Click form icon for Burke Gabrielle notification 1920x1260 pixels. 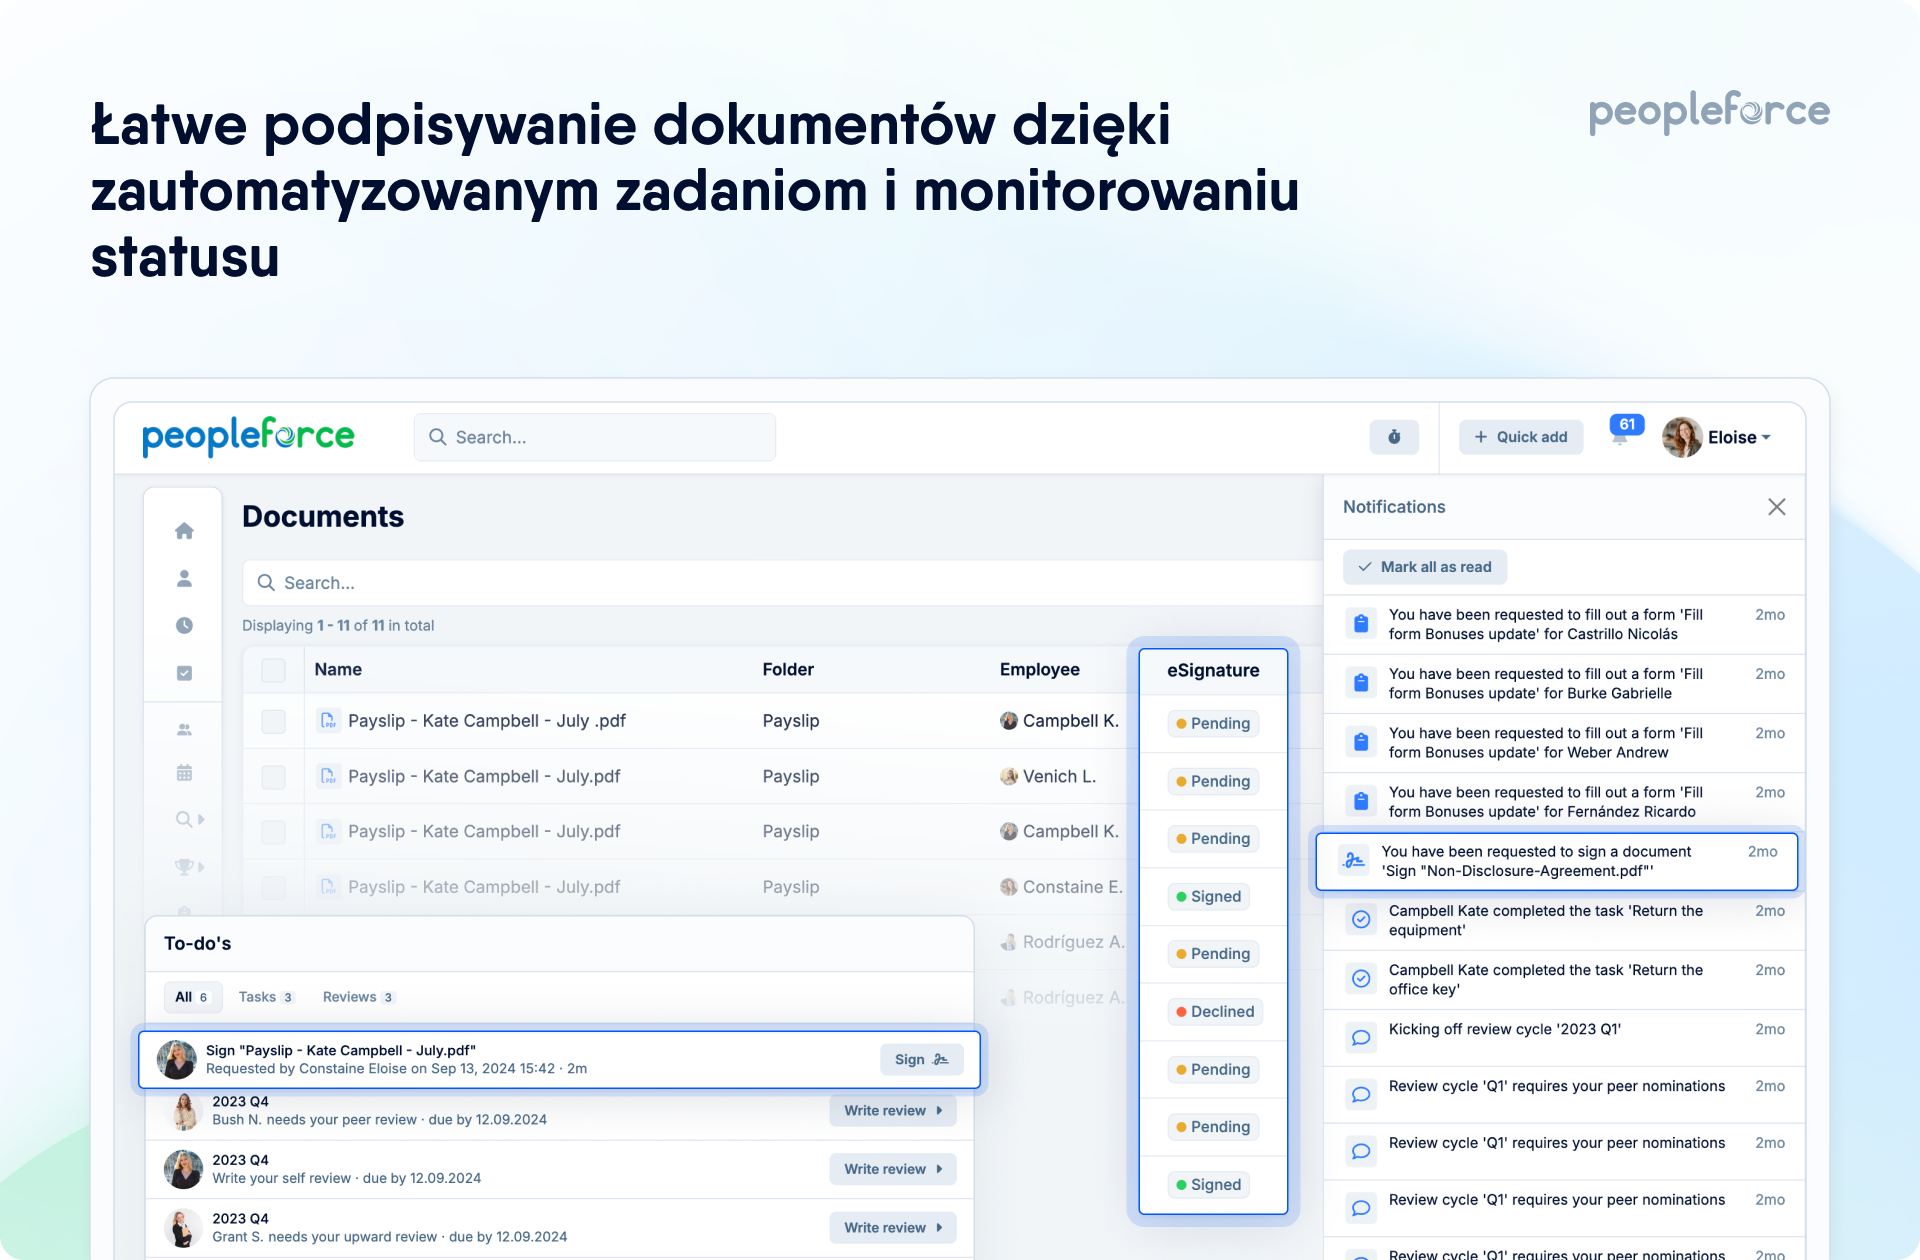pyautogui.click(x=1360, y=683)
